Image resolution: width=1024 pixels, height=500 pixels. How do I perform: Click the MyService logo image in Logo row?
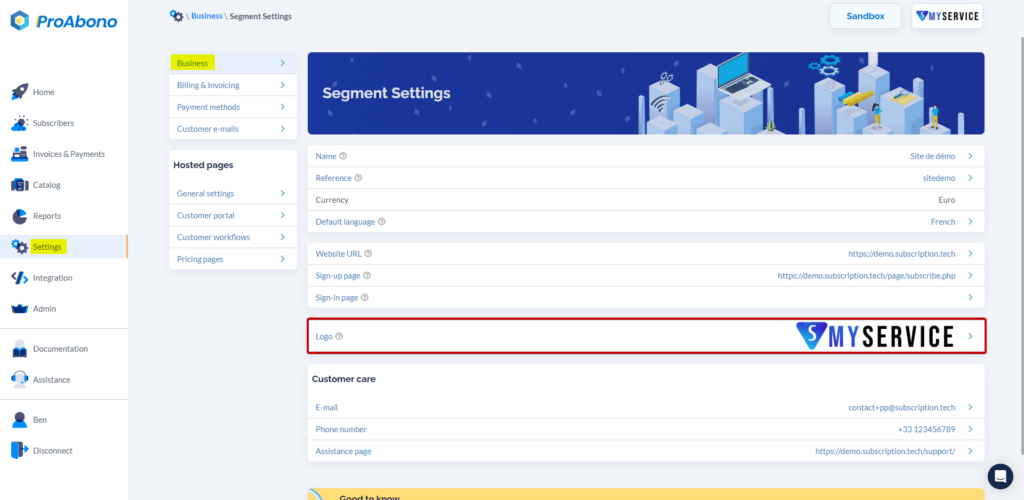tap(875, 336)
